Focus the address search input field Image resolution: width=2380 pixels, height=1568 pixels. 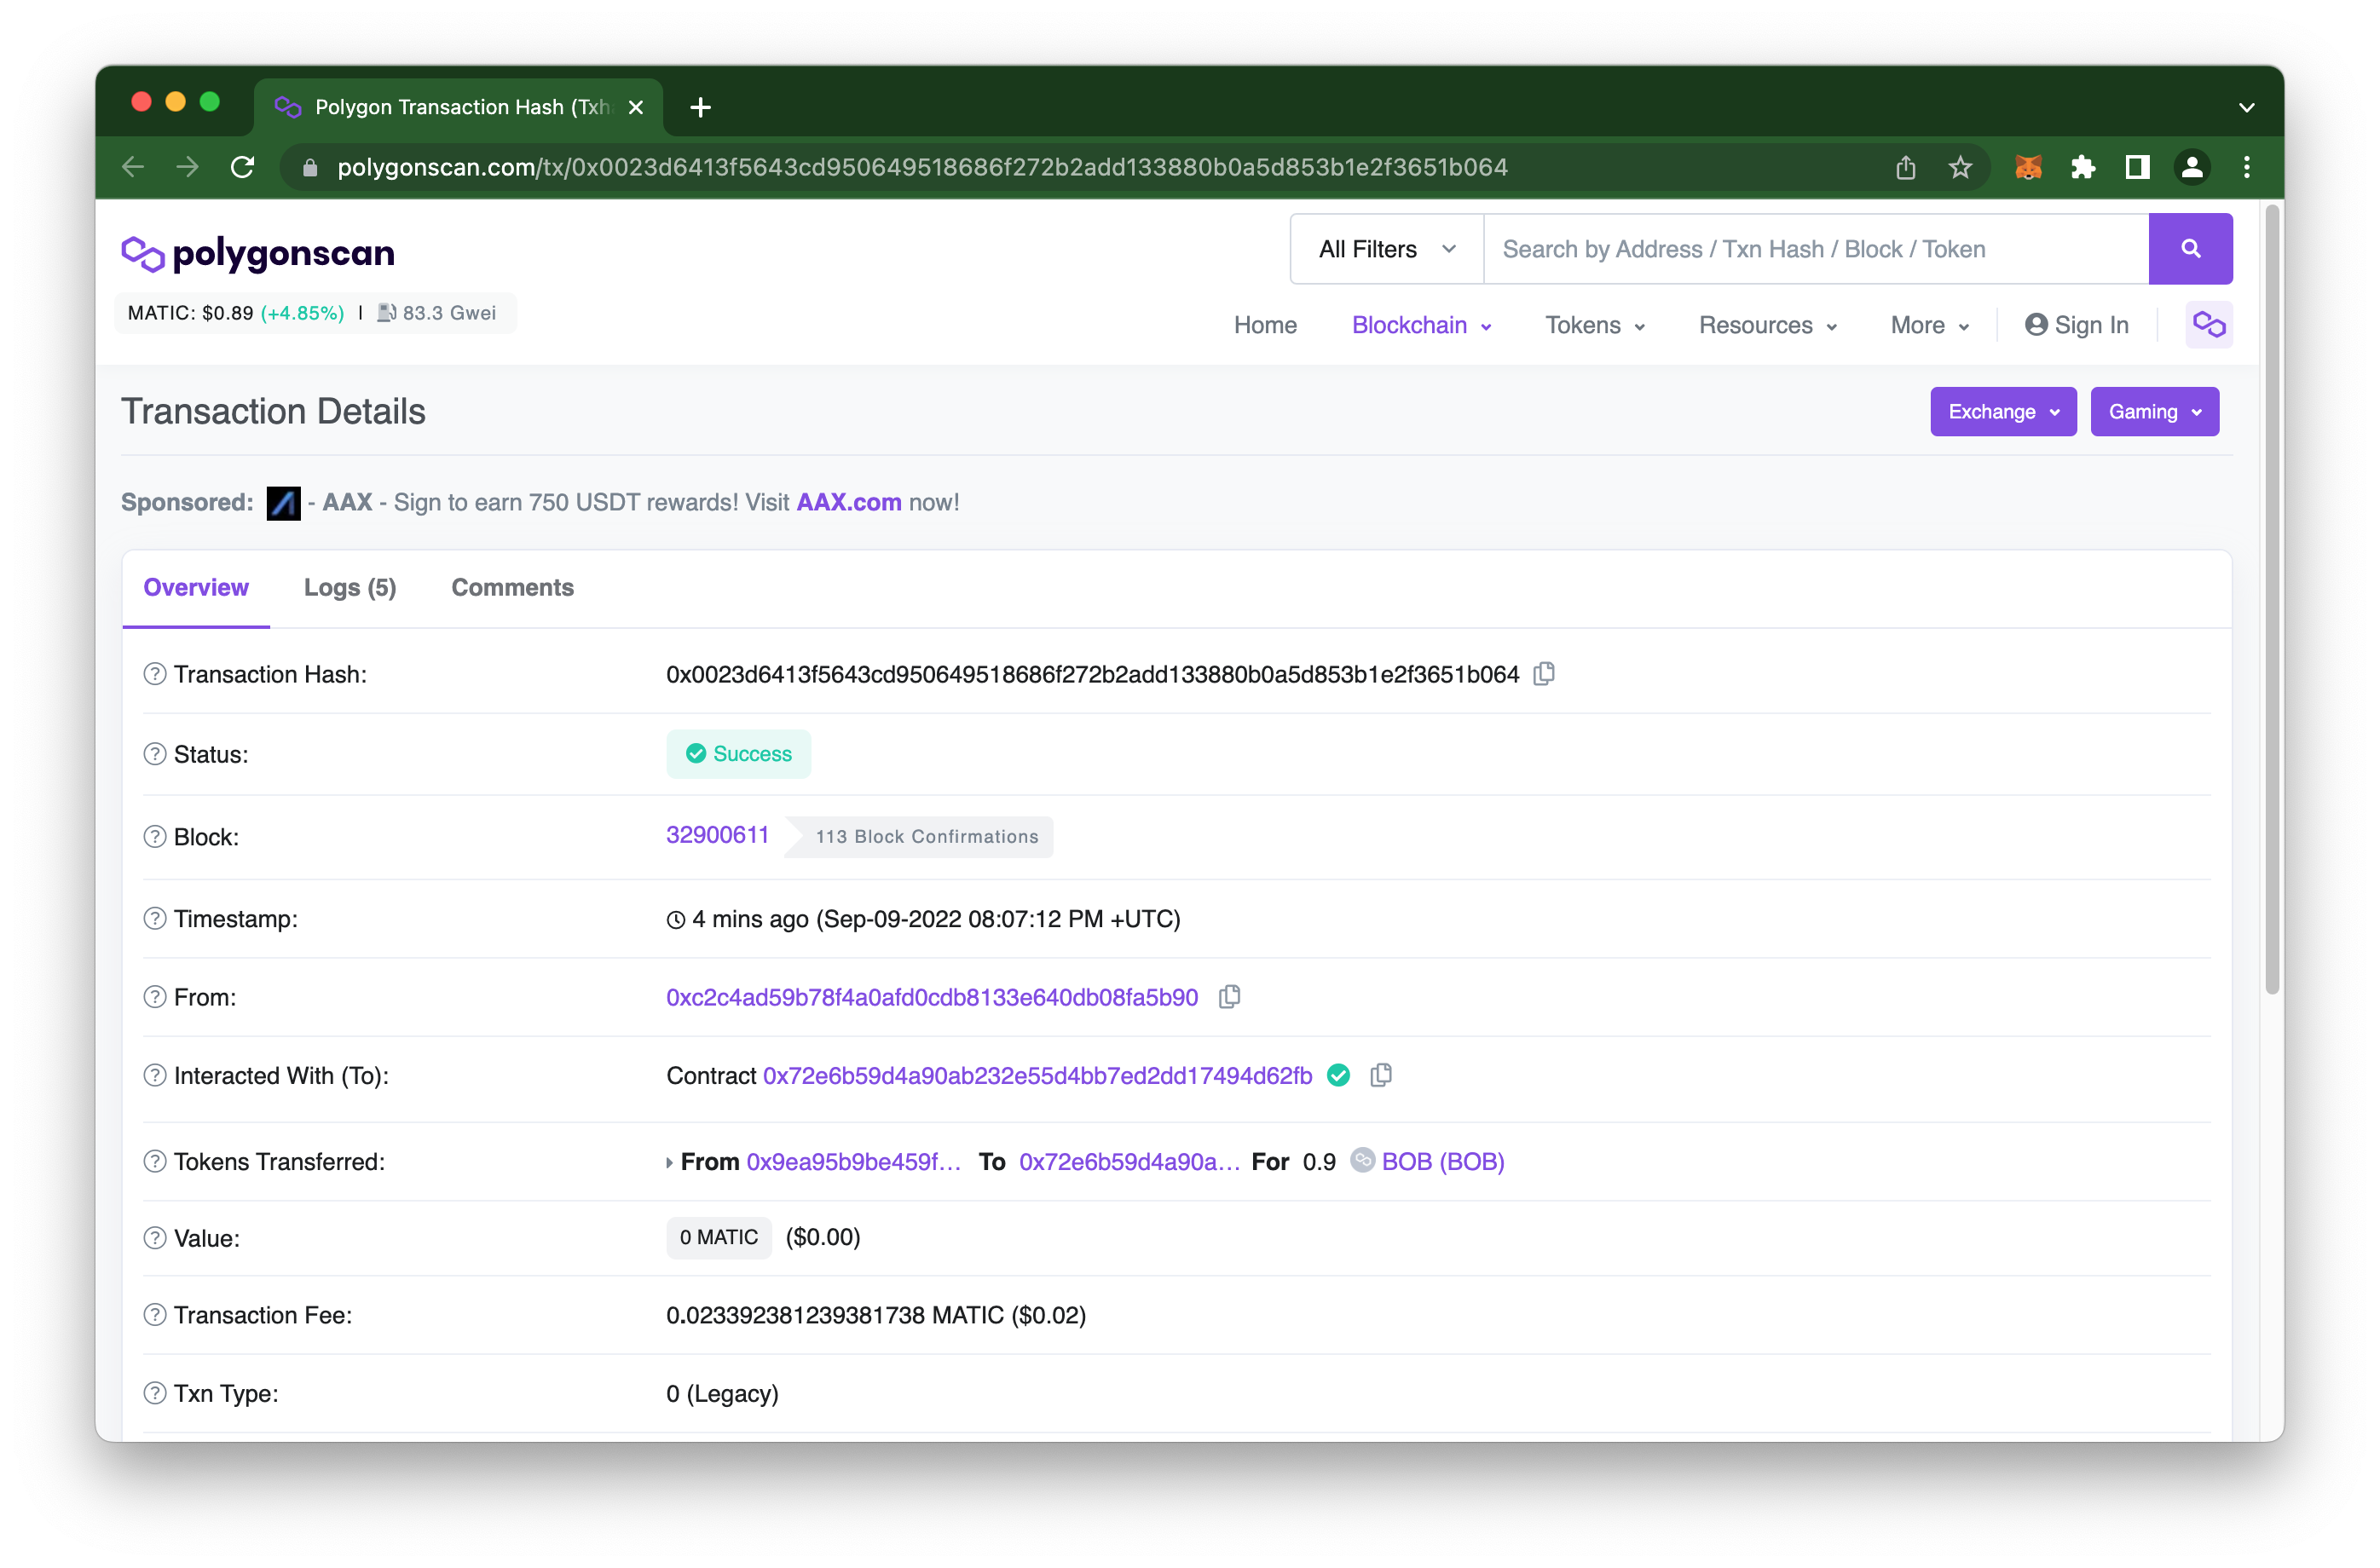click(1816, 249)
